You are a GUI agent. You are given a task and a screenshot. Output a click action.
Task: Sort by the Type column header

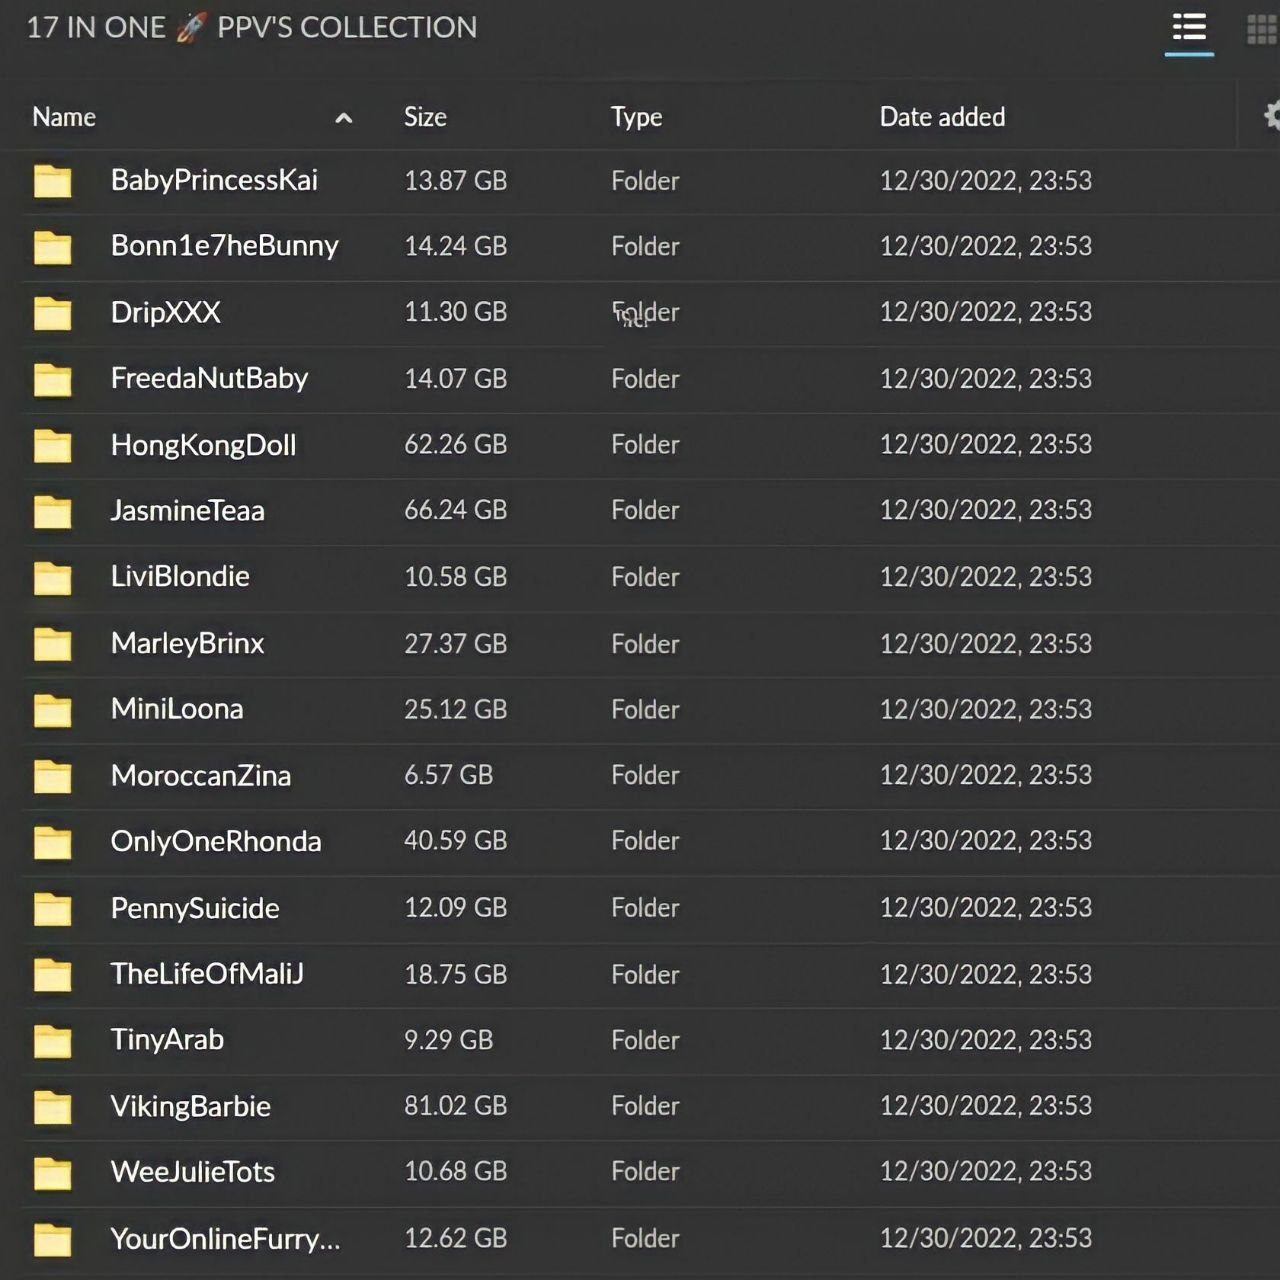(636, 117)
